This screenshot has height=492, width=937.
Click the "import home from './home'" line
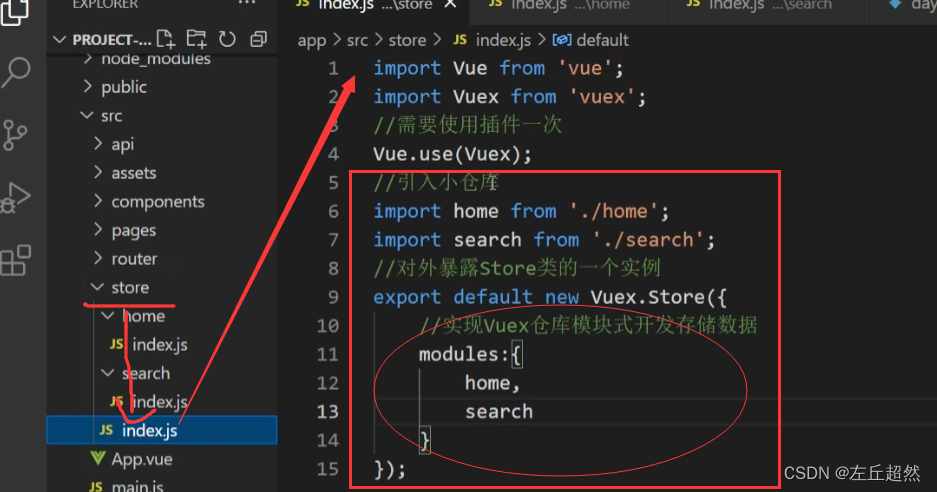click(521, 211)
